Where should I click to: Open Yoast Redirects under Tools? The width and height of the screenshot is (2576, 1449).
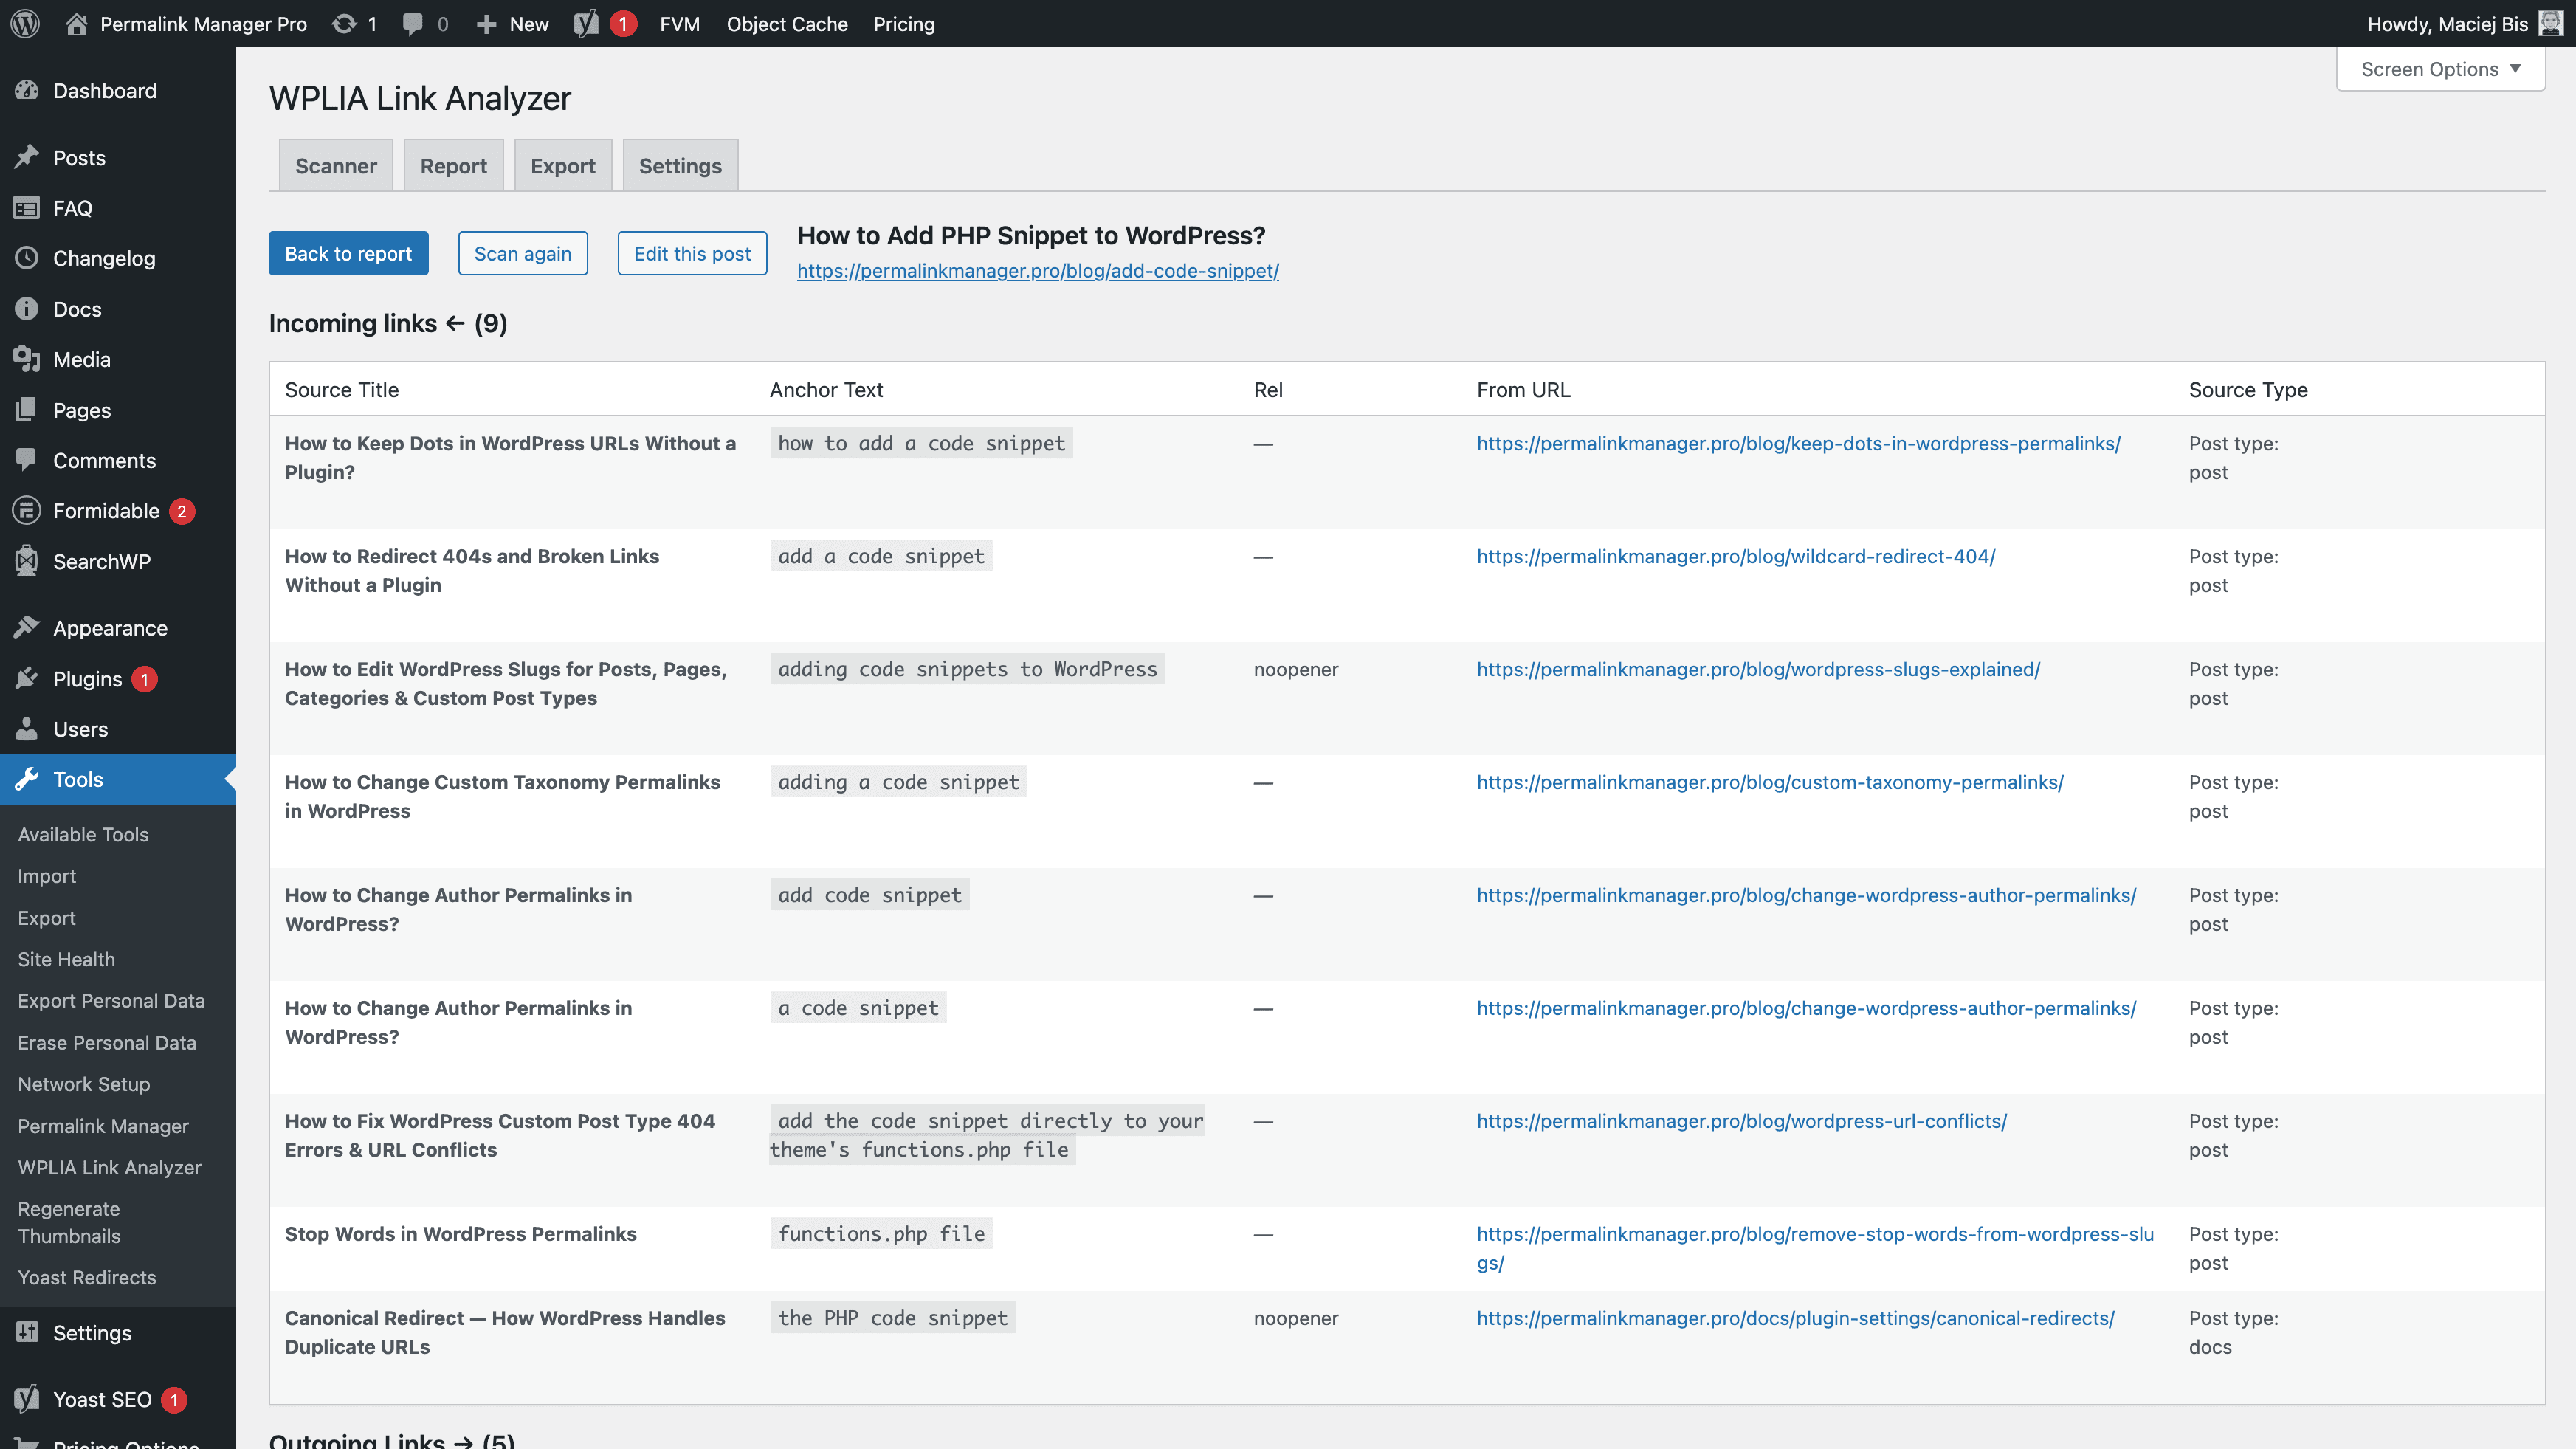click(x=87, y=1277)
